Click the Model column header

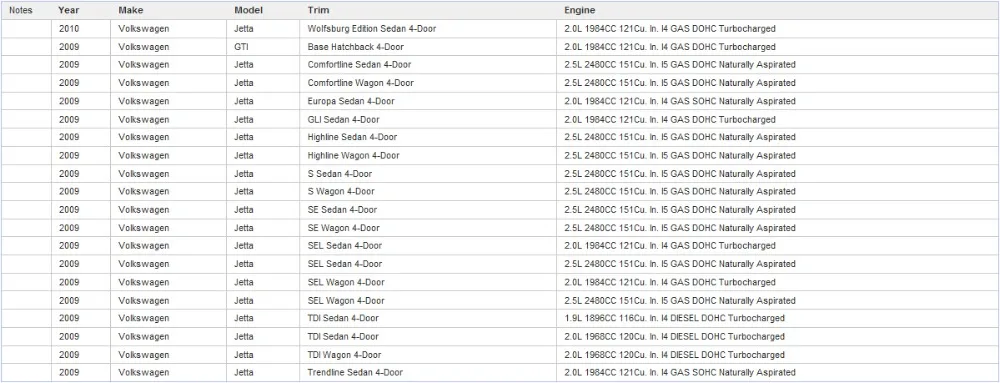pyautogui.click(x=248, y=10)
